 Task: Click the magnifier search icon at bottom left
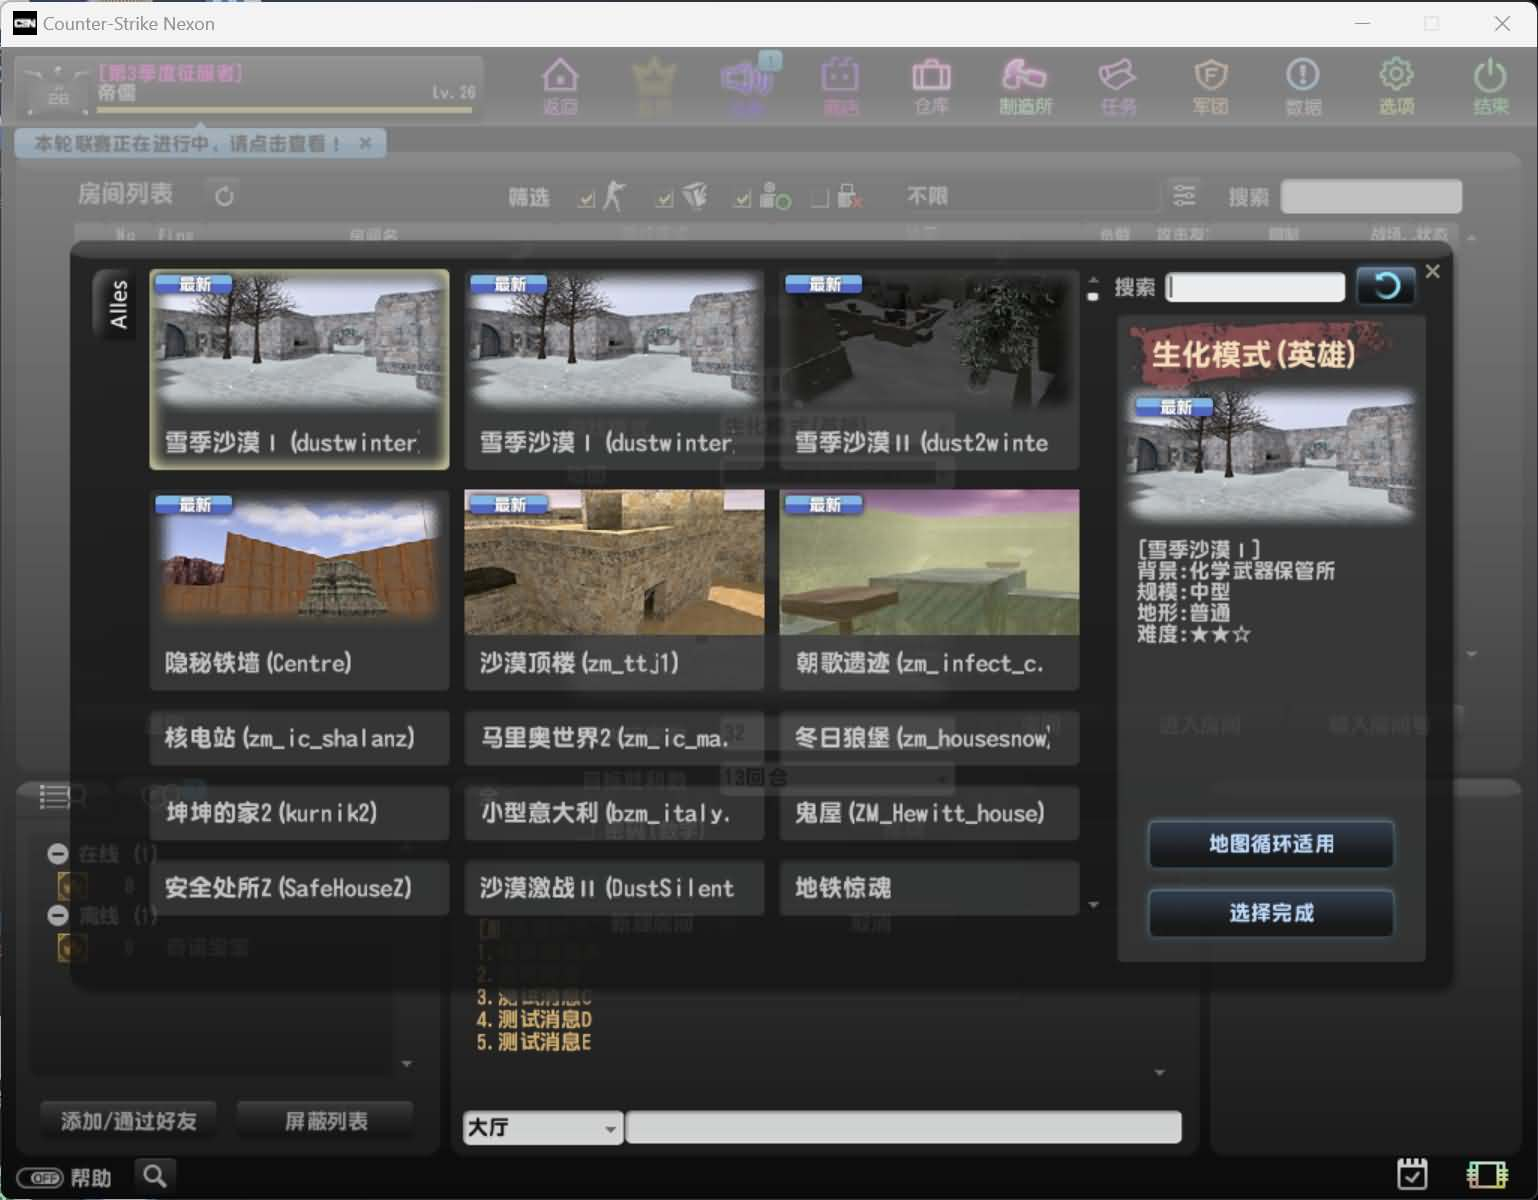(x=155, y=1176)
